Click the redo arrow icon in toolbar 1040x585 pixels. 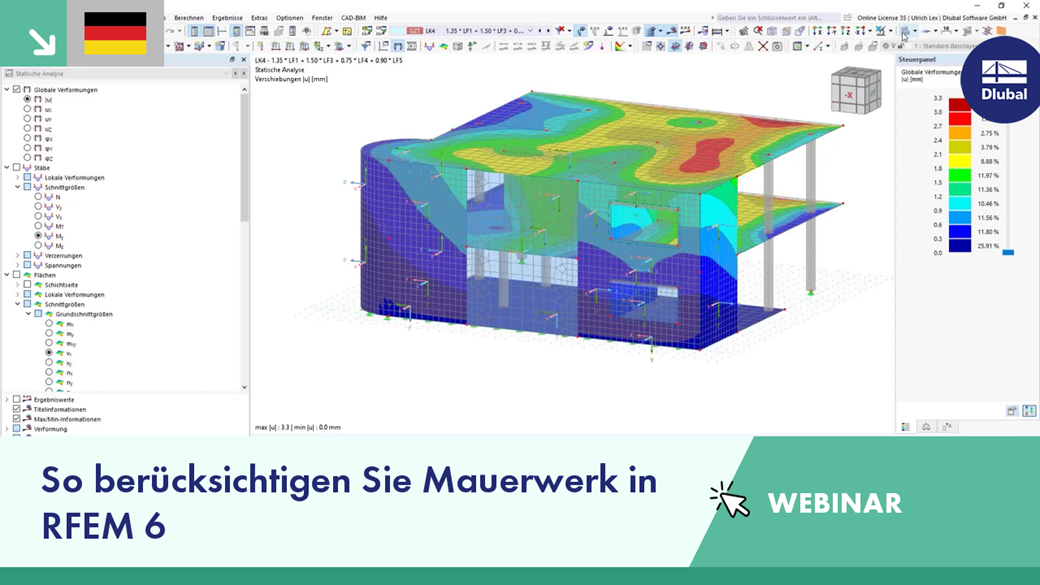(x=170, y=31)
